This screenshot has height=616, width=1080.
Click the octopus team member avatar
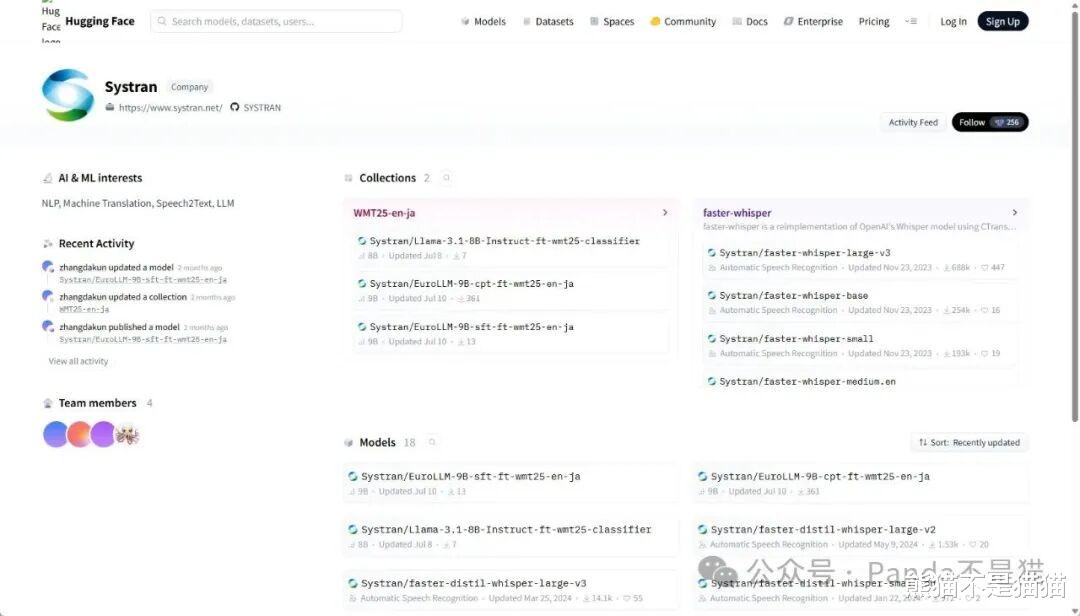[127, 435]
